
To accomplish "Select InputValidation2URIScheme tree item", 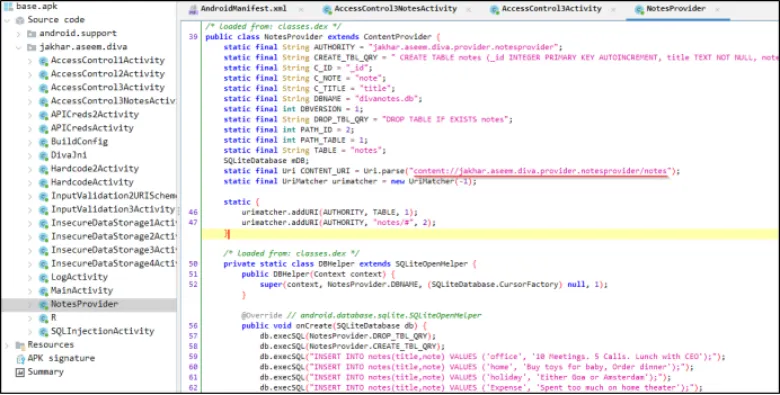I will (x=114, y=196).
